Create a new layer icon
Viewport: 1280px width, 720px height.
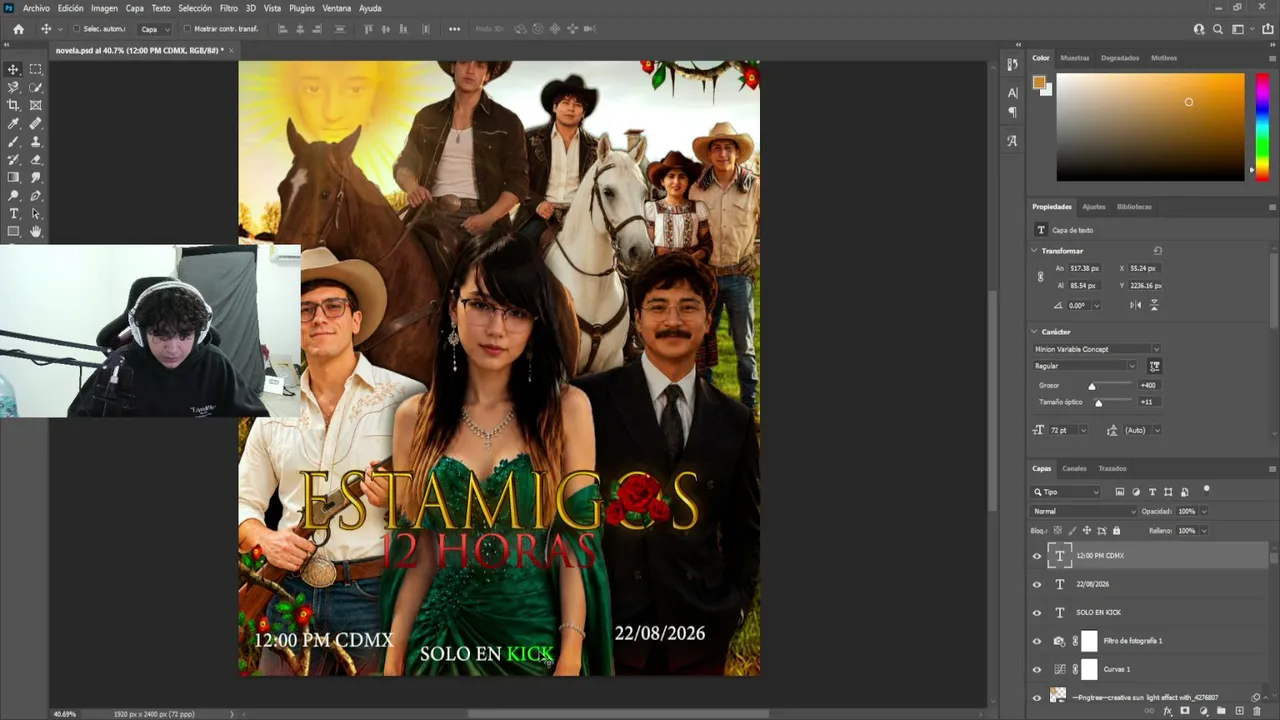point(1239,711)
